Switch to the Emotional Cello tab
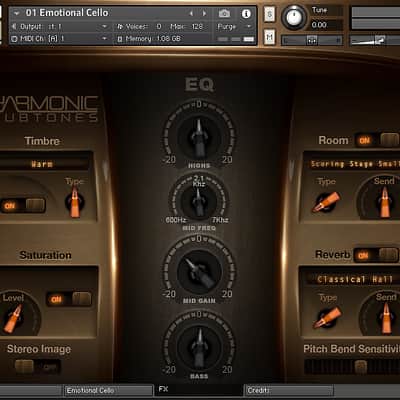 click(x=108, y=390)
